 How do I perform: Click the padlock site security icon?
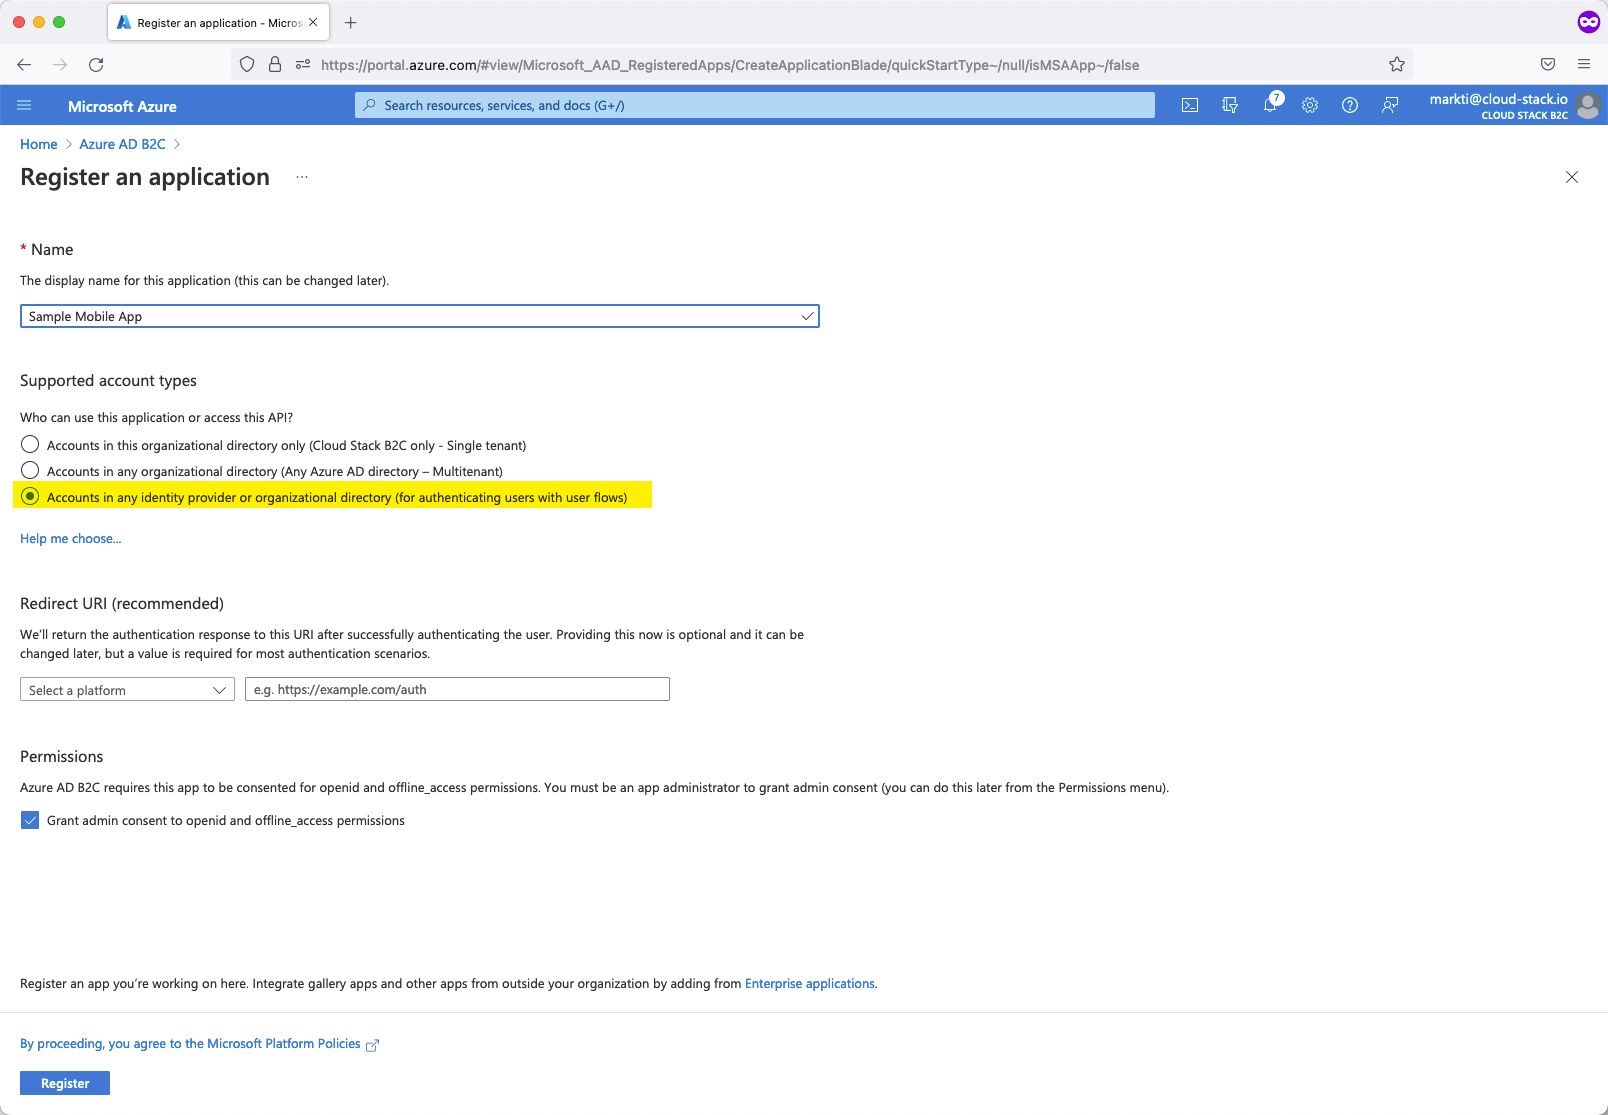(275, 65)
